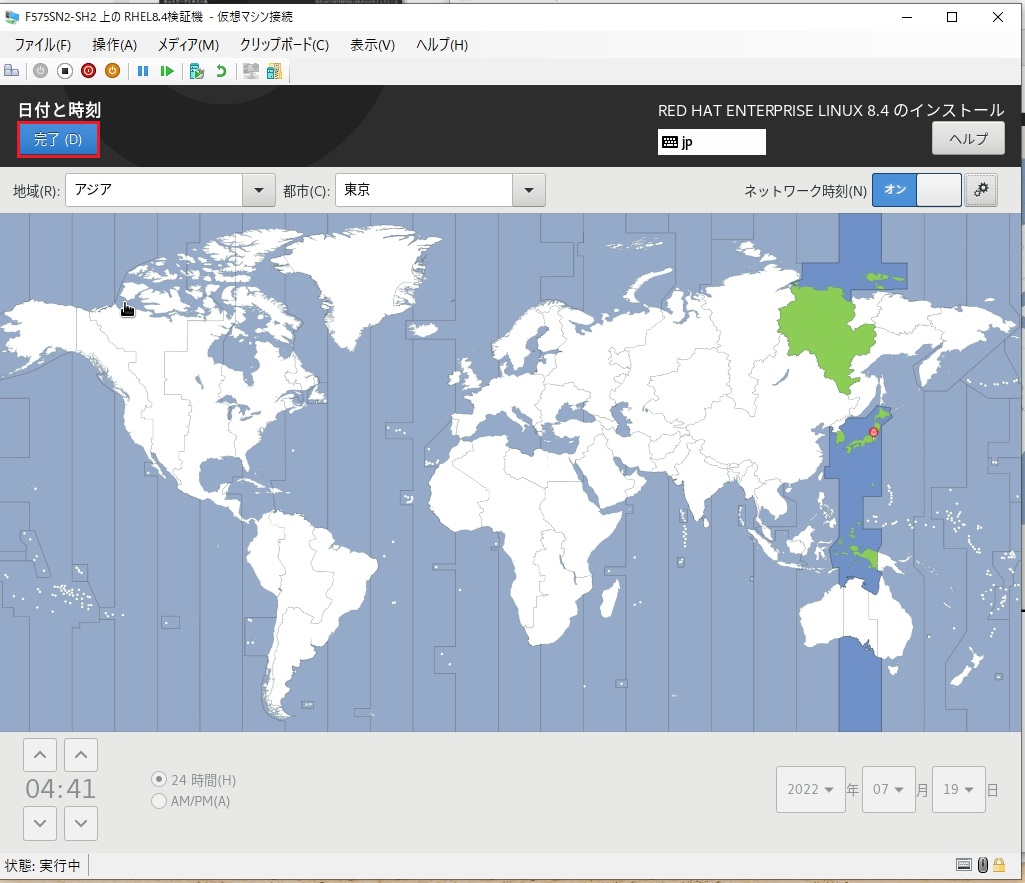
Task: Shut down the VM with the red power icon
Action: coord(88,71)
